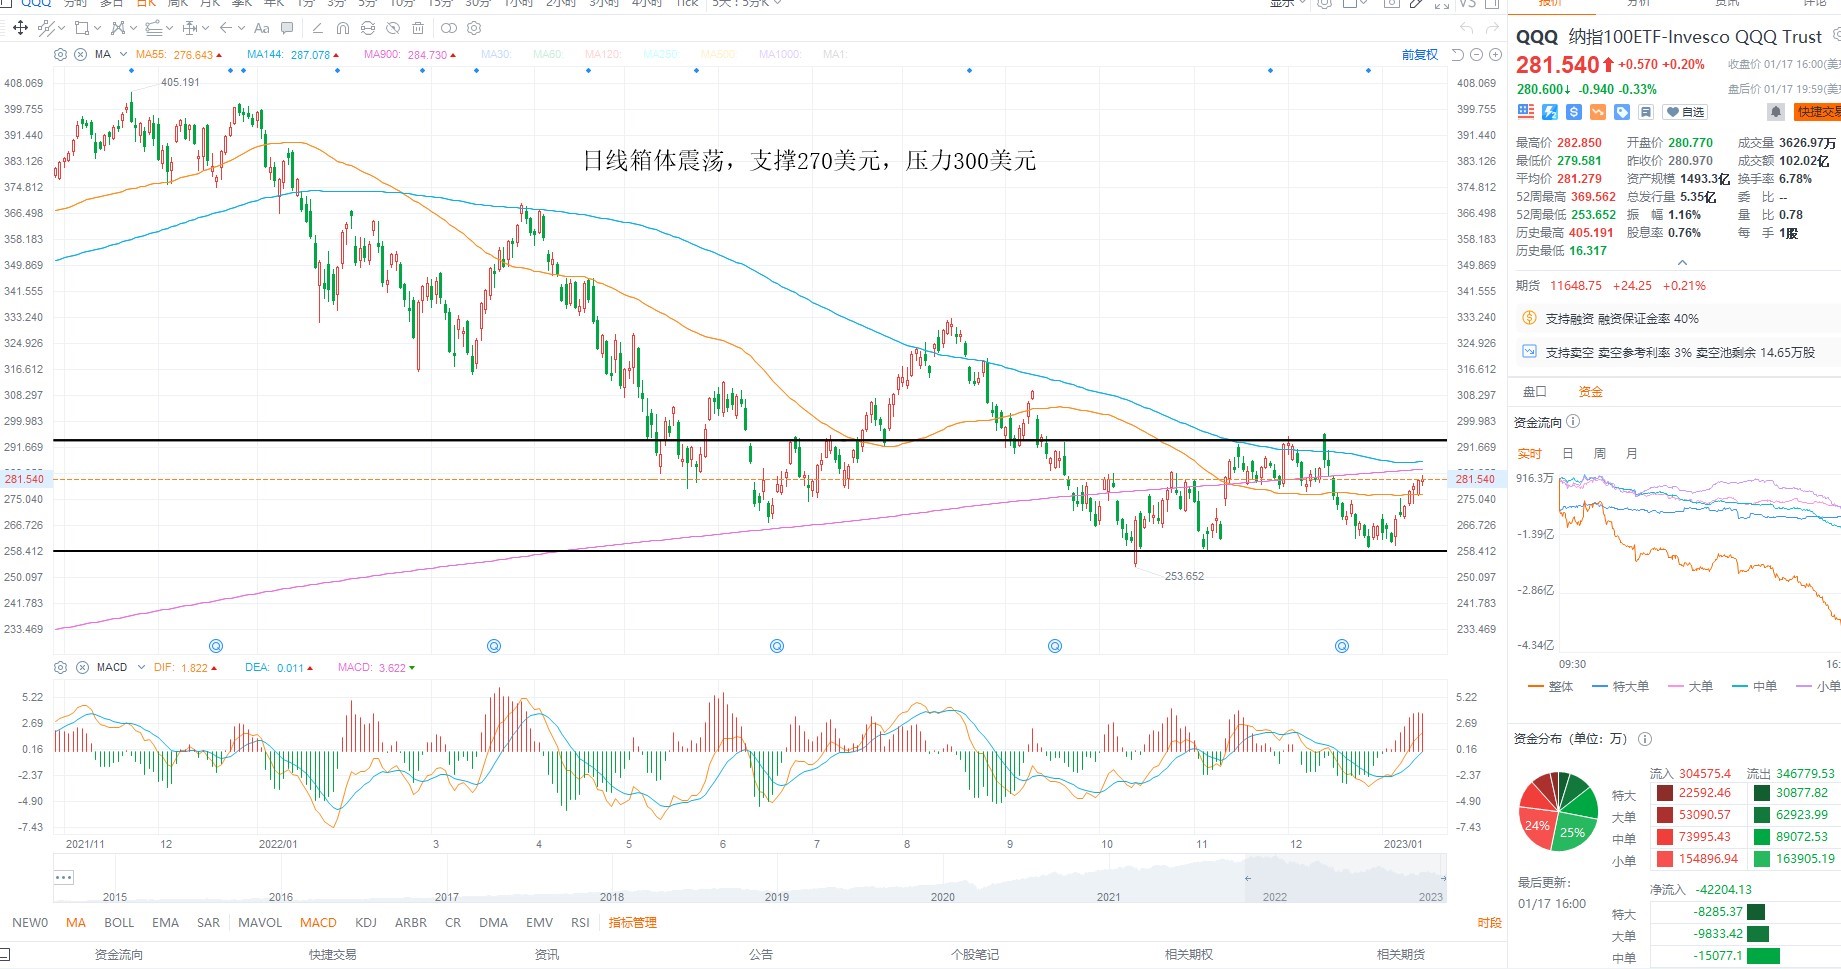Add QQQ to watchlist via 自选
Screen dimensions: 1841x969
[x=1686, y=112]
